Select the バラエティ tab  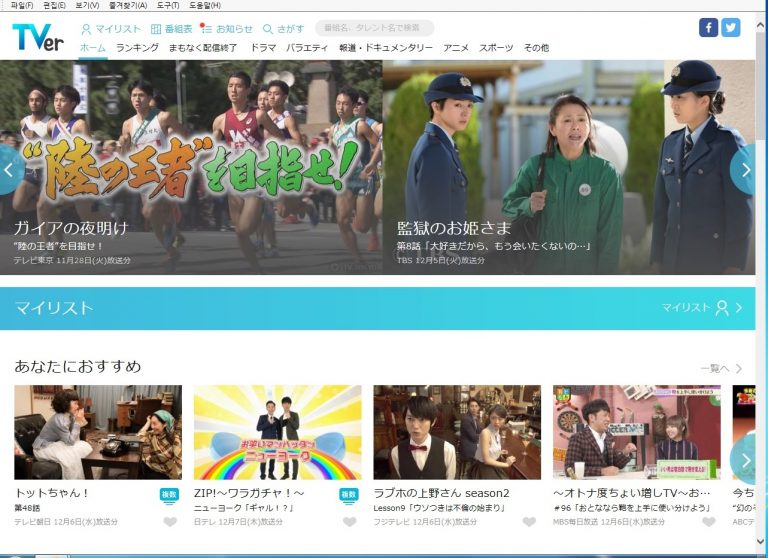[307, 48]
